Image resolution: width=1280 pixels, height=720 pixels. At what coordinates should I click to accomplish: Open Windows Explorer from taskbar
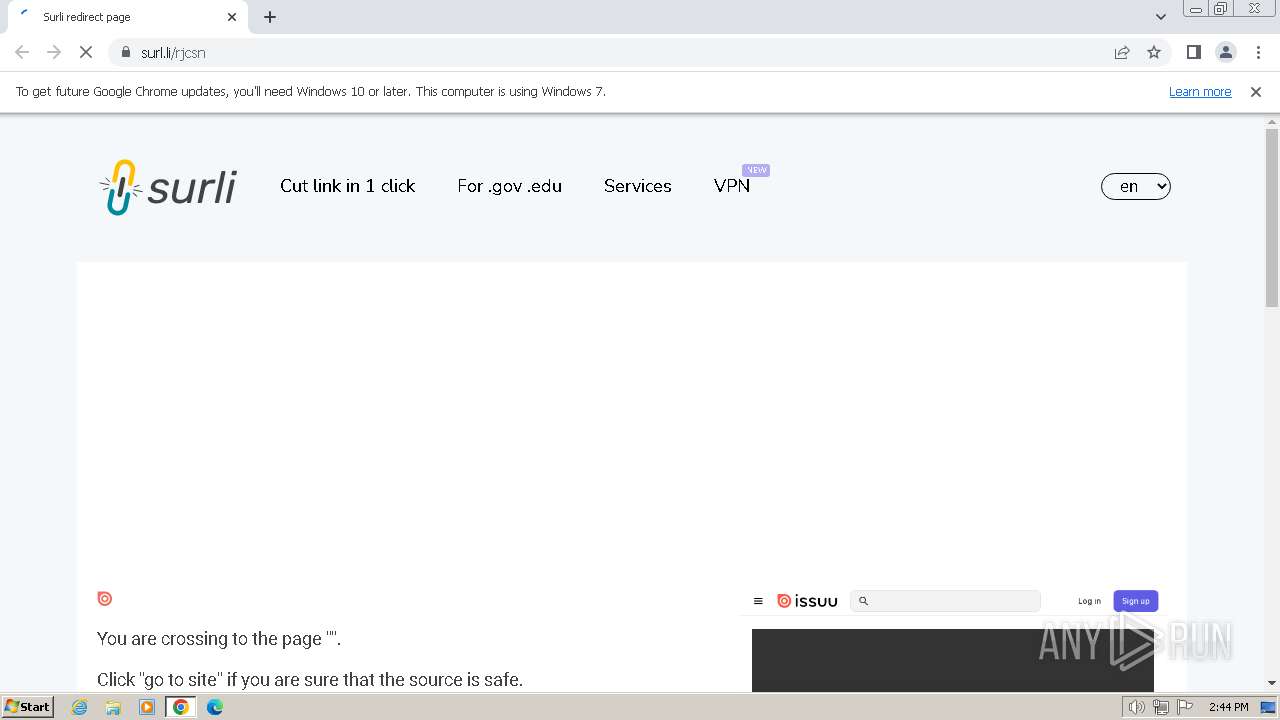(113, 707)
